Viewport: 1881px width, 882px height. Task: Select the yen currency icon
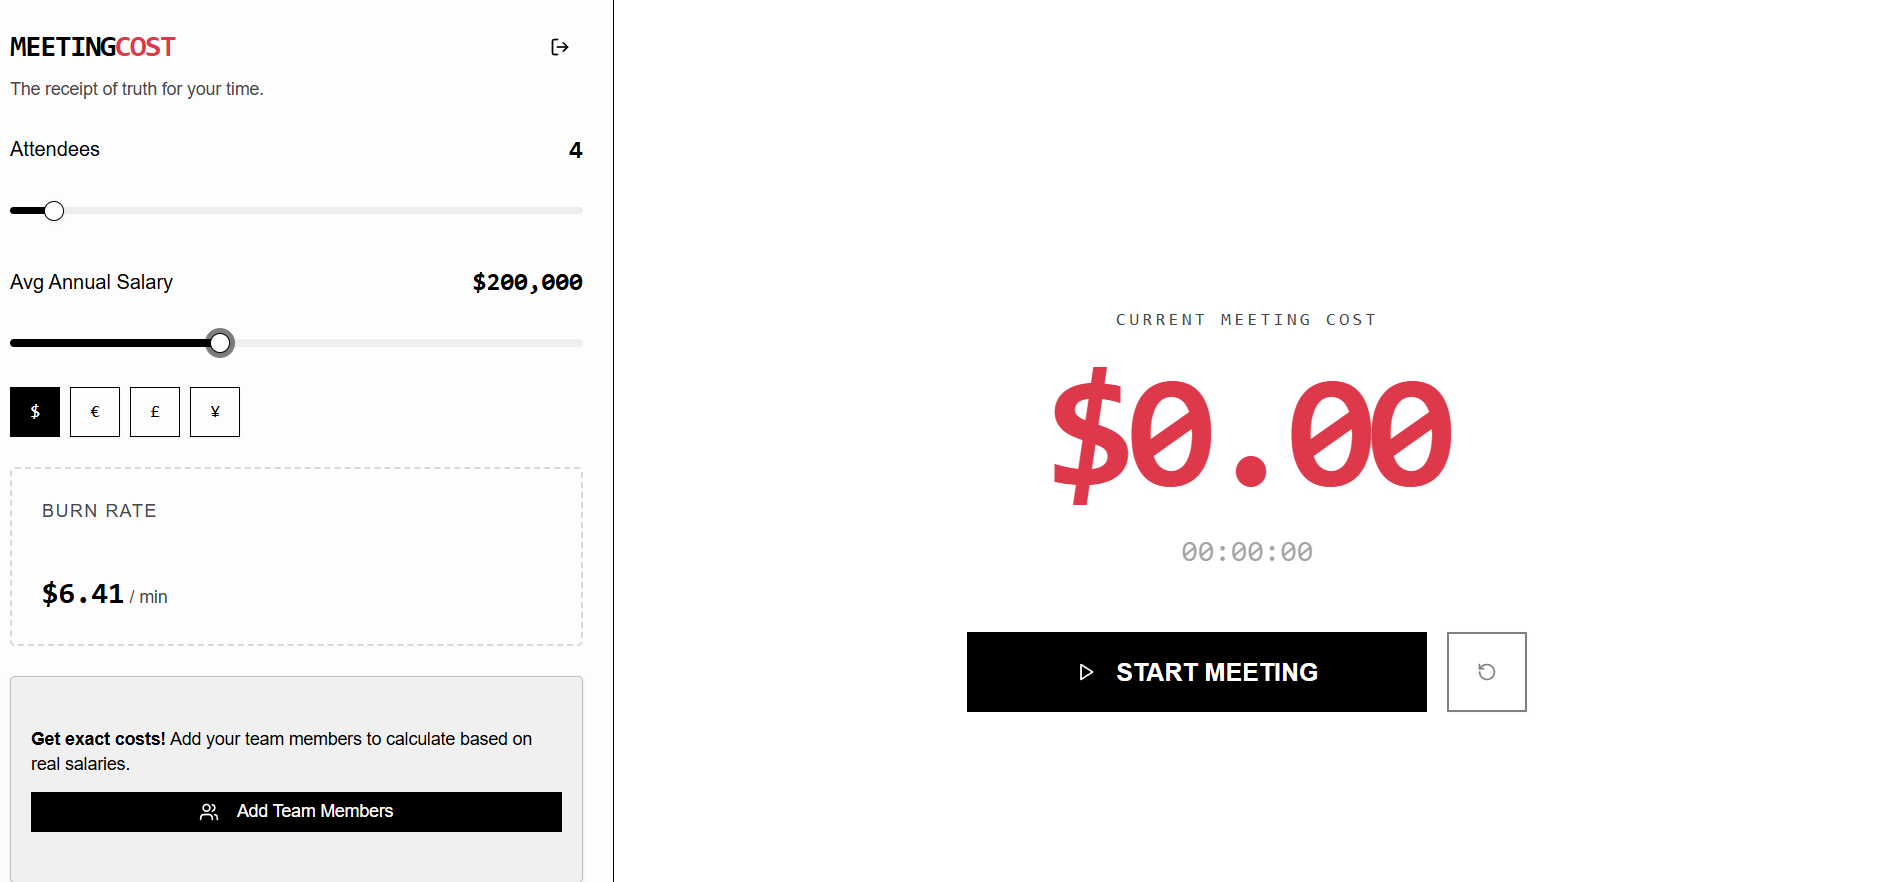214,411
